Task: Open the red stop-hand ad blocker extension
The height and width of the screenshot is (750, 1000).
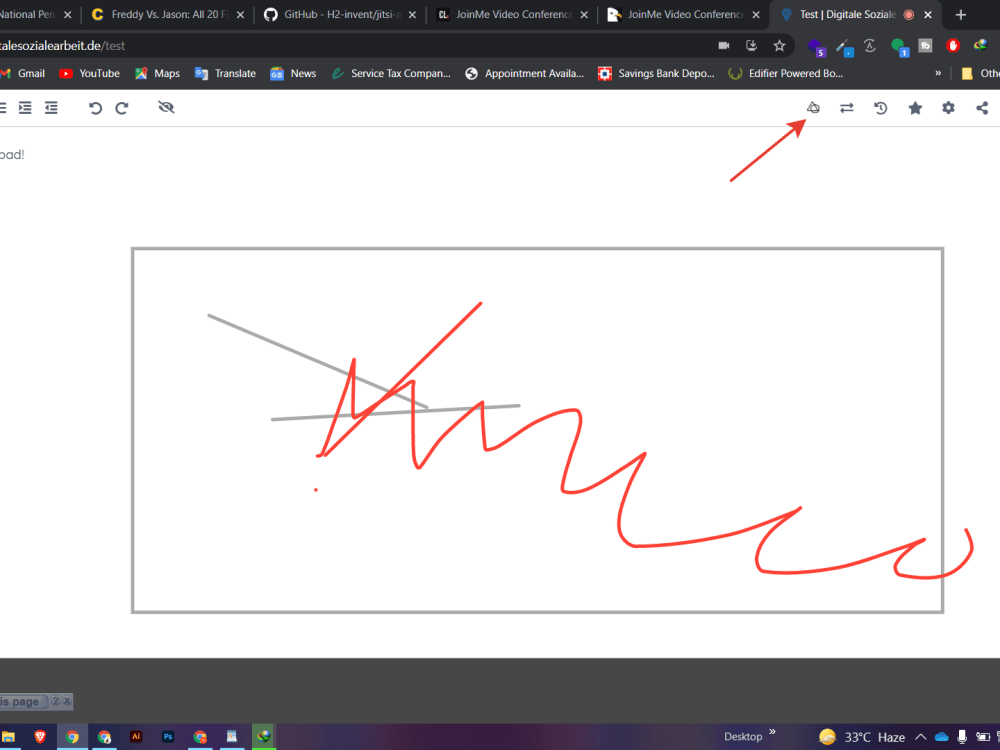Action: point(953,45)
